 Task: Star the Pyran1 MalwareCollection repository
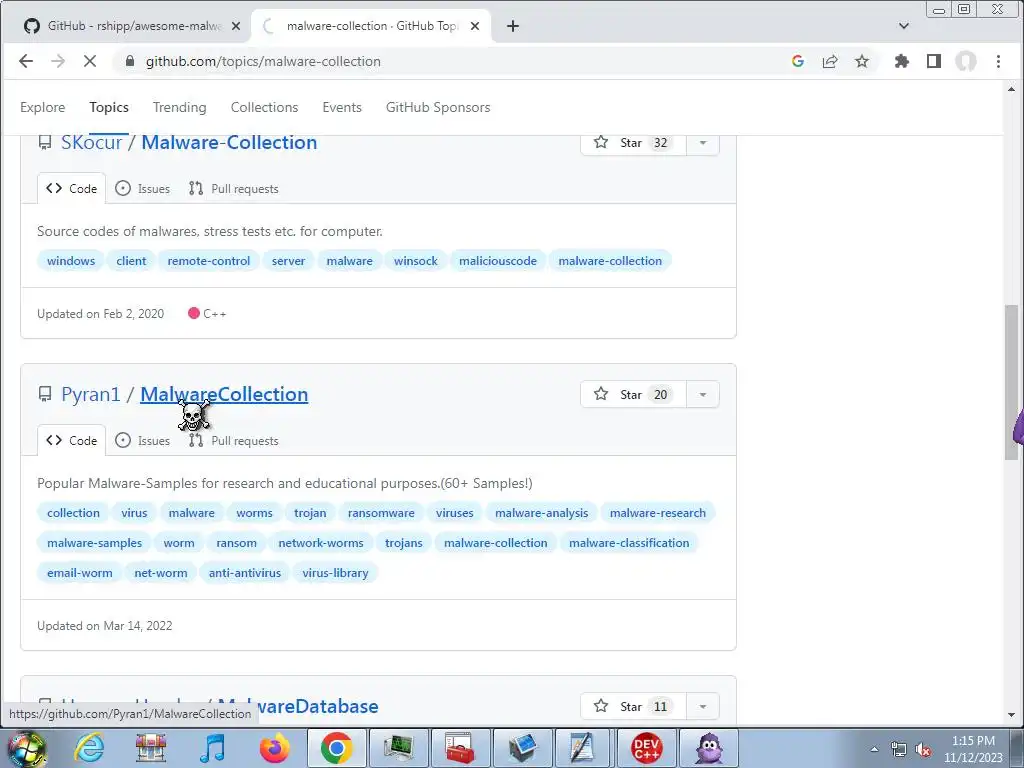pyautogui.click(x=633, y=394)
